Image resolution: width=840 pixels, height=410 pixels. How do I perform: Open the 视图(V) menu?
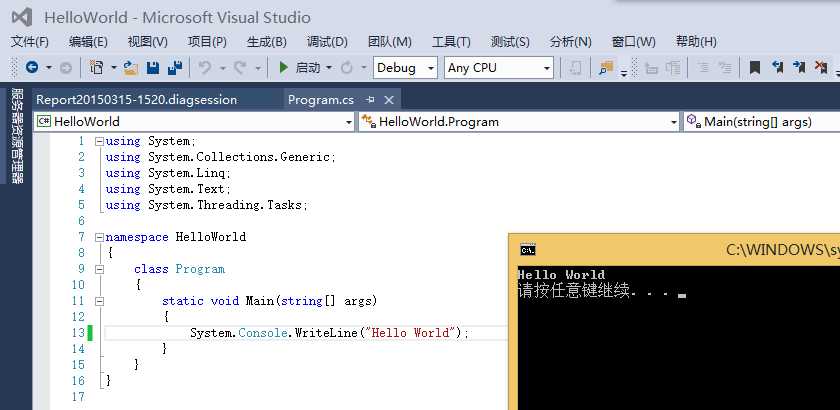tap(147, 41)
